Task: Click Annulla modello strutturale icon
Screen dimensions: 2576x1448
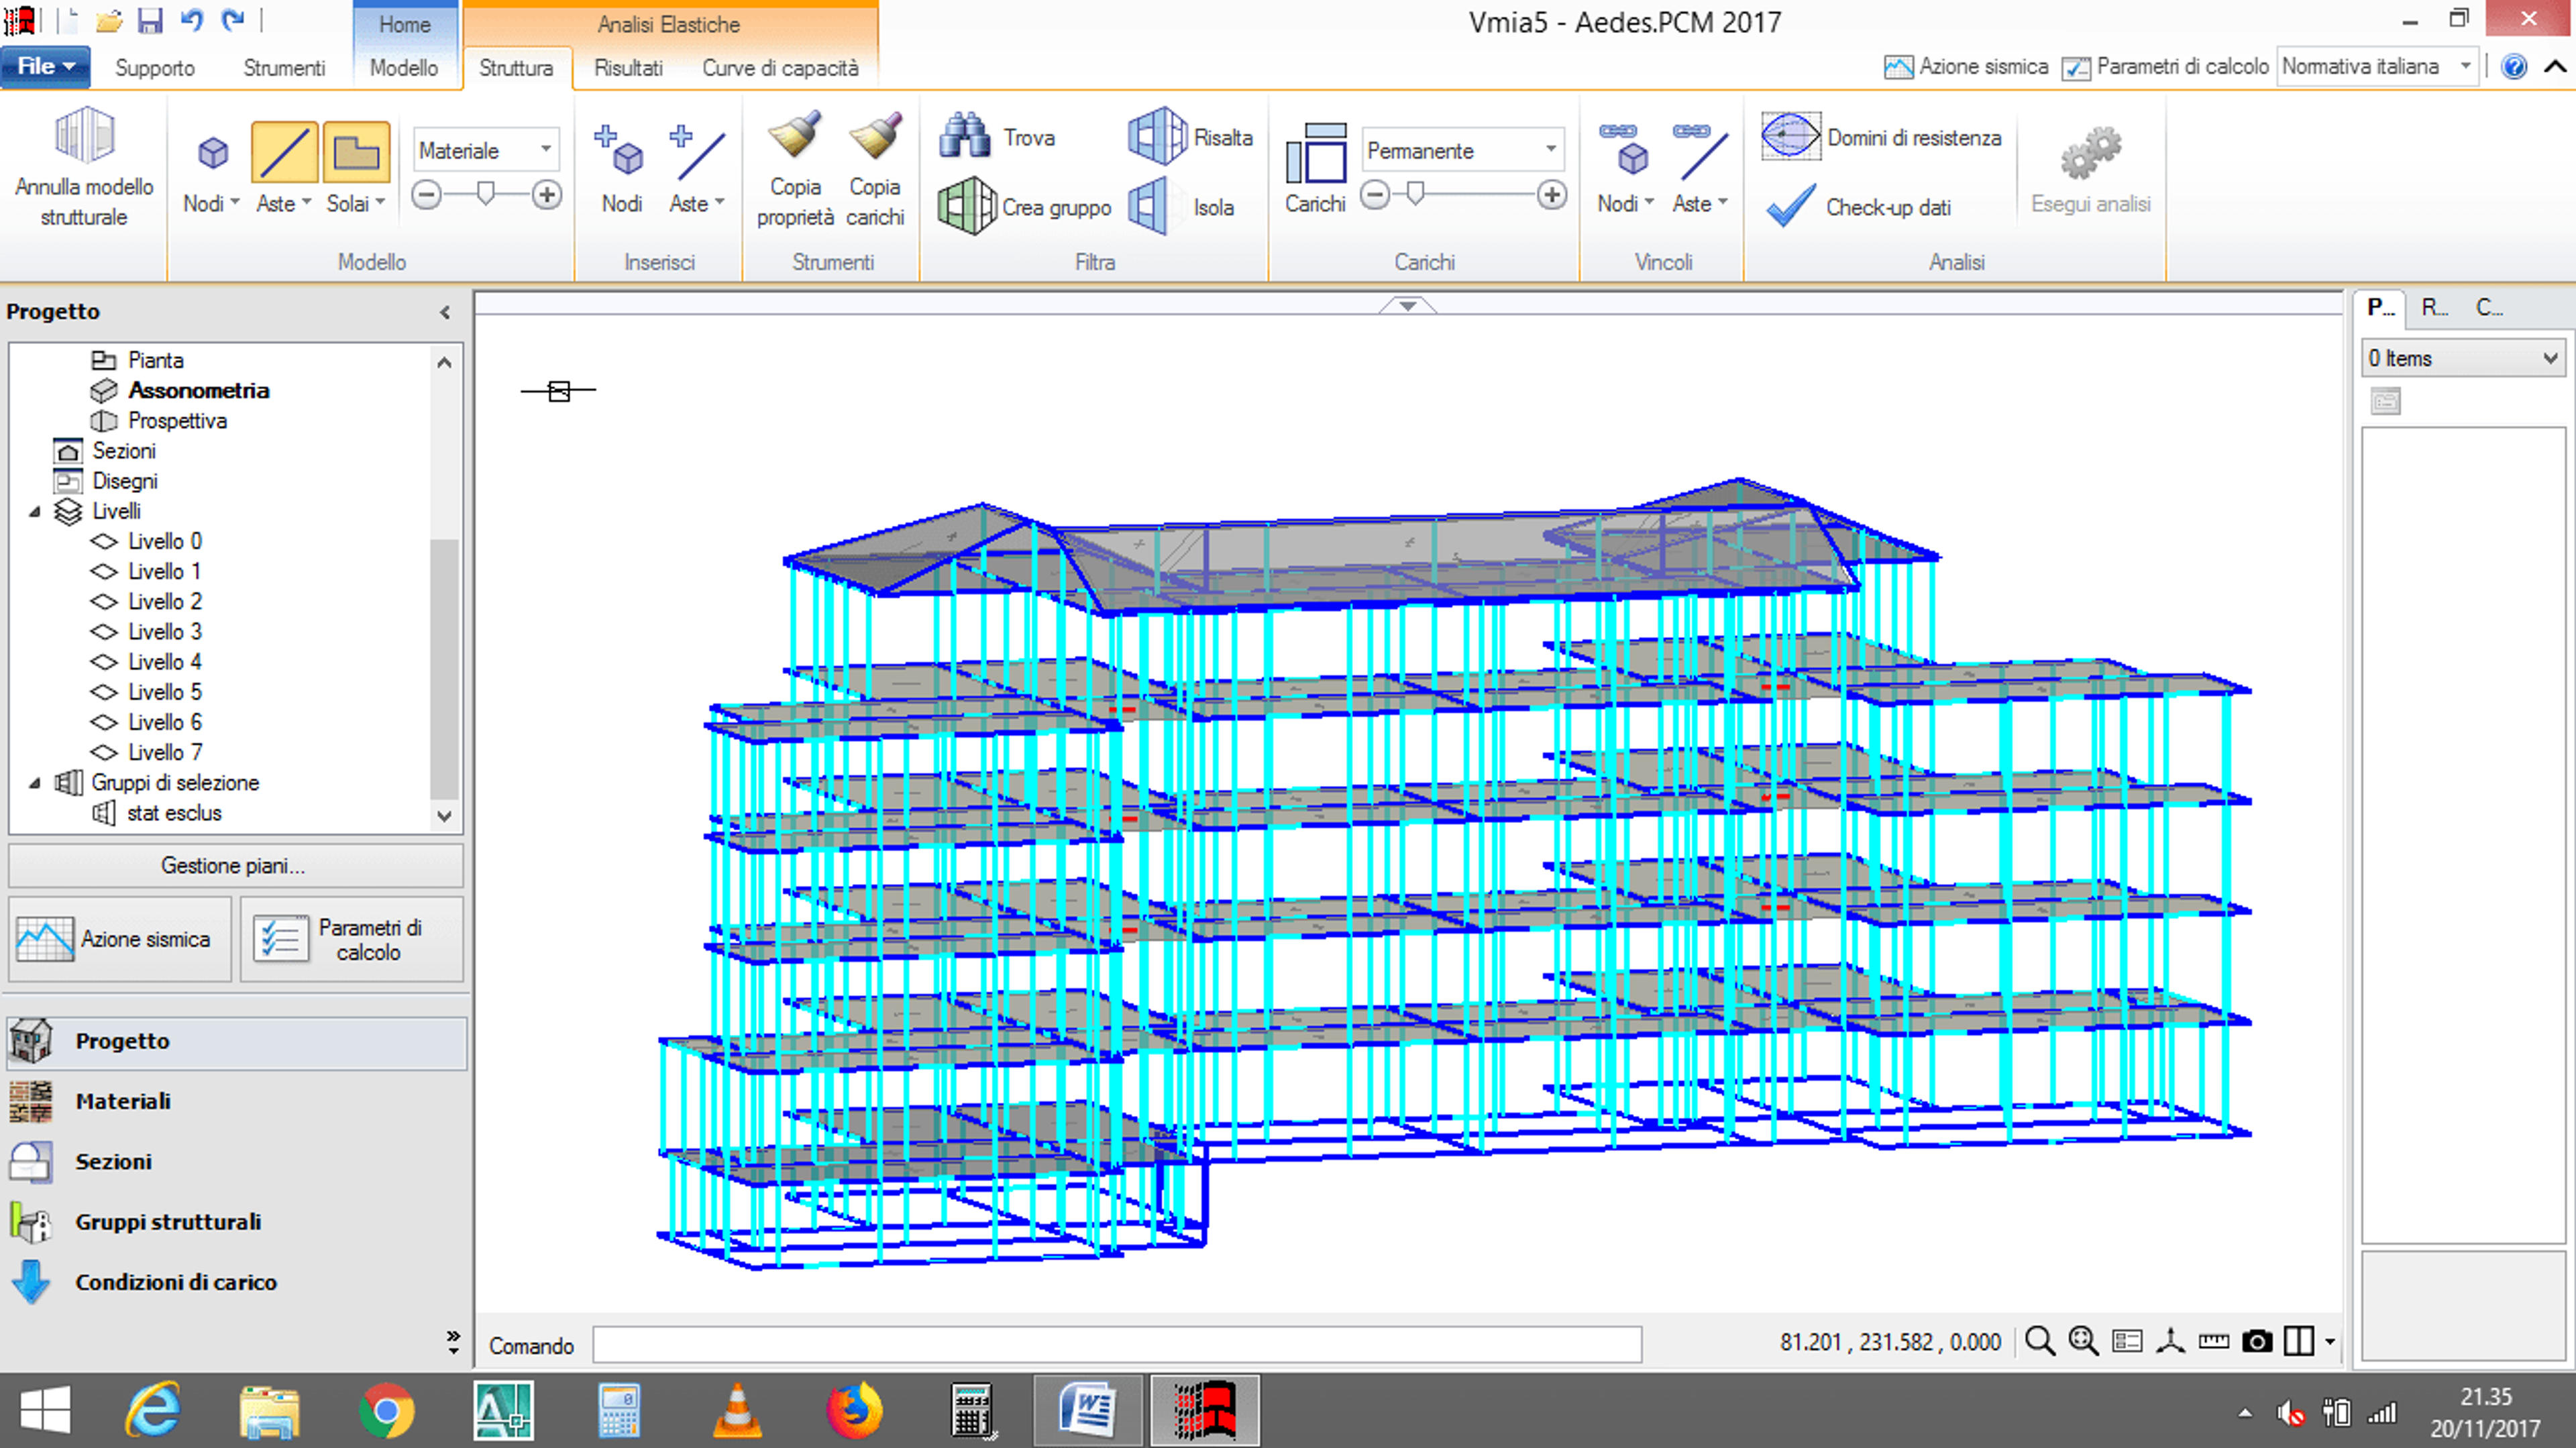Action: 84,136
